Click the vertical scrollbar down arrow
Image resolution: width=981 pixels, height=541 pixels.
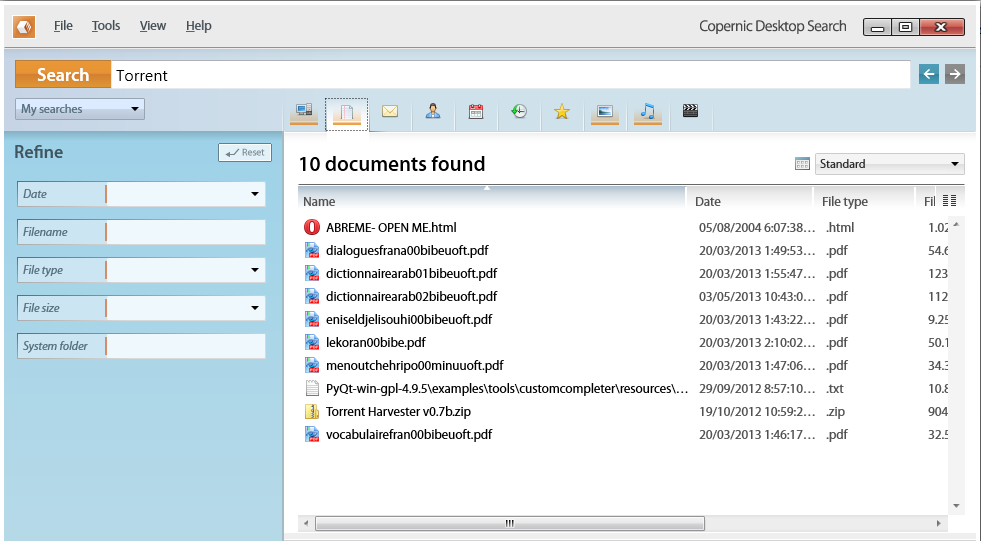[956, 506]
